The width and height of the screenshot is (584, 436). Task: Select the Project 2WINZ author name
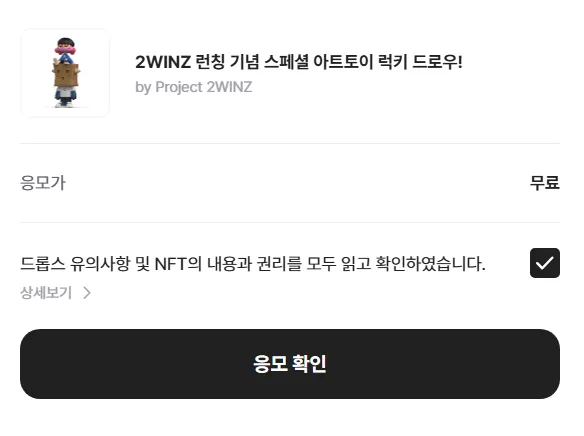point(203,87)
